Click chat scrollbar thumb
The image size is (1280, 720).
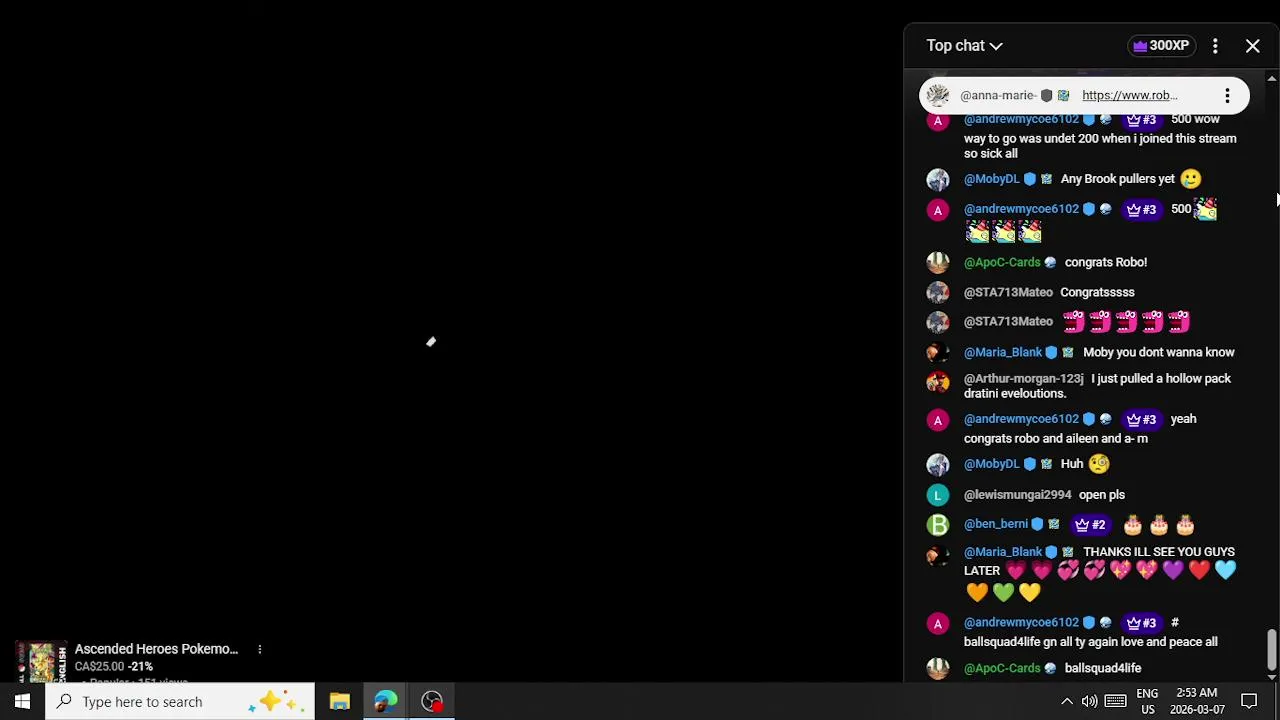tap(1271, 650)
